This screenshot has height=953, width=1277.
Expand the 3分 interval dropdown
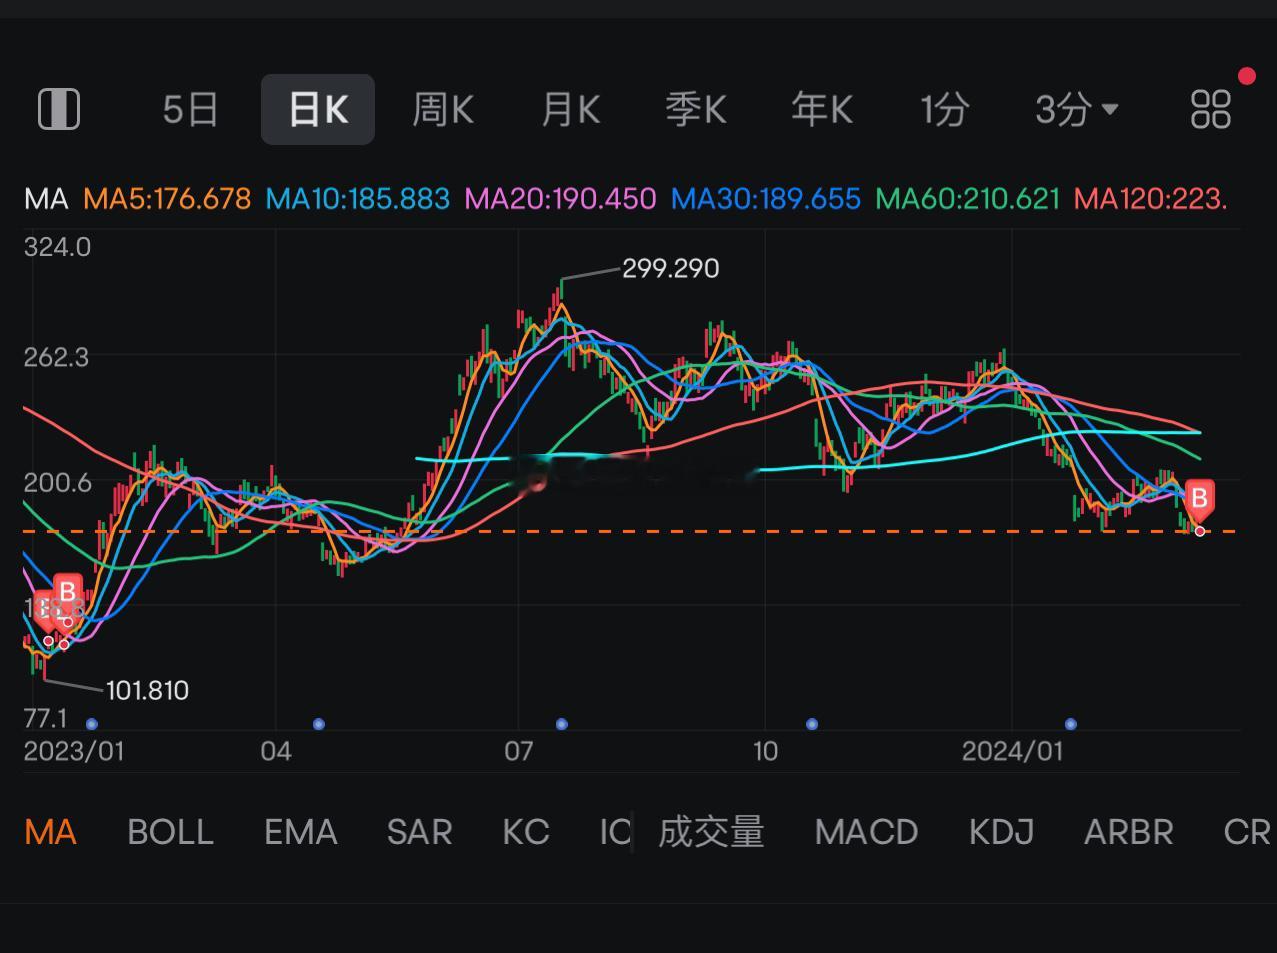[1077, 109]
